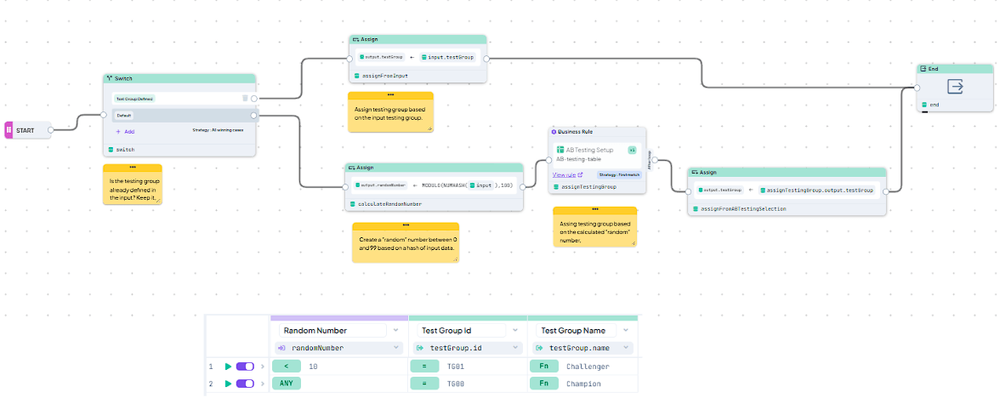1000x398 pixels.
Task: Click the Business Rule node output connector
Action: (654, 160)
